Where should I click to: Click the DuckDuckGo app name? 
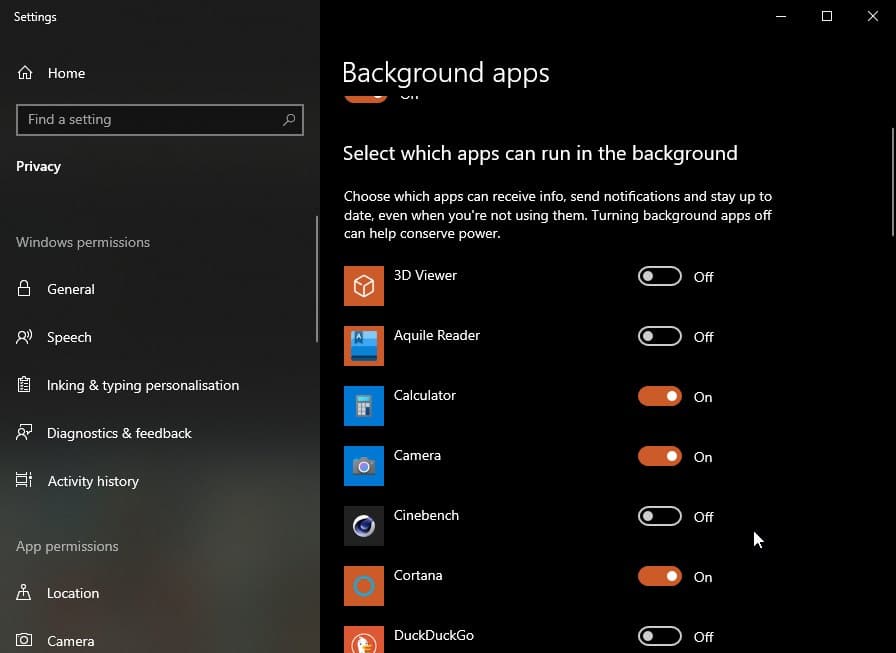[434, 635]
